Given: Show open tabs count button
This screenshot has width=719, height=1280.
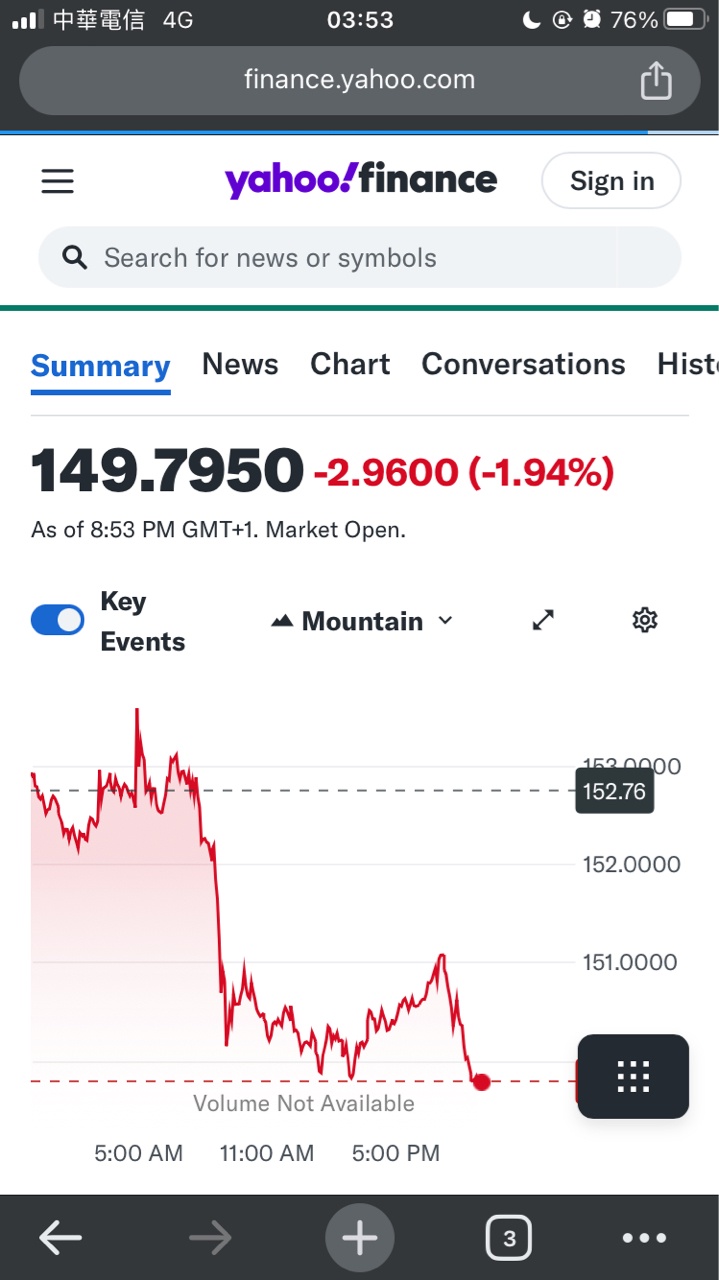Looking at the screenshot, I should coord(509,1239).
